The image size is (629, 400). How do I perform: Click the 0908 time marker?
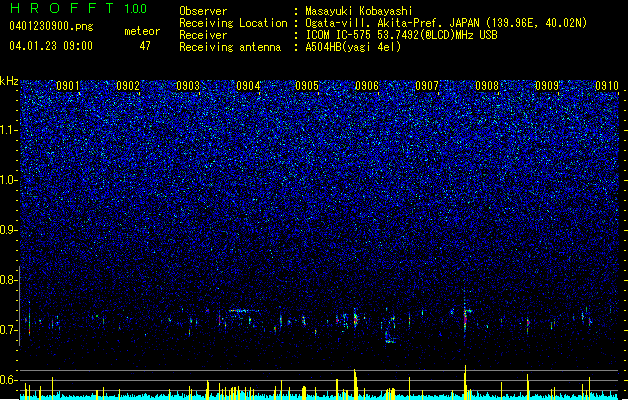pos(487,86)
